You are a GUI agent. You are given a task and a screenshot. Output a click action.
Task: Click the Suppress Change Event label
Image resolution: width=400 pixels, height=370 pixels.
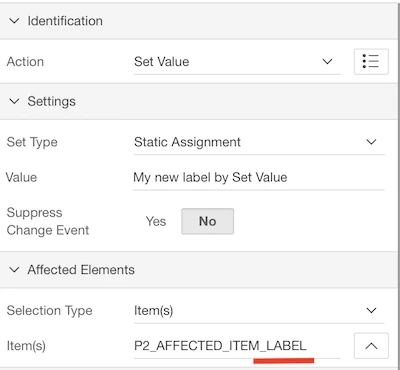48,221
